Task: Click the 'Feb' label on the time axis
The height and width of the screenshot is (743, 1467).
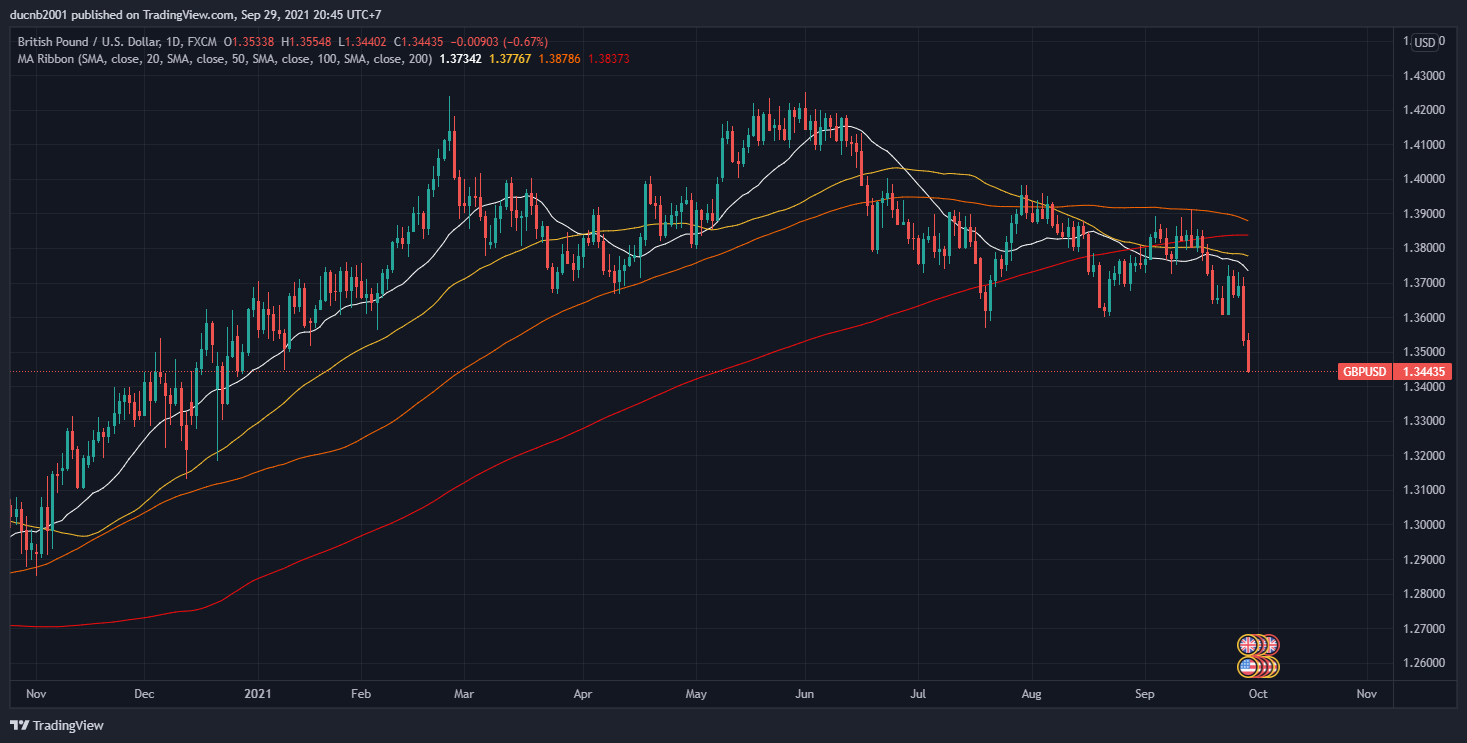Action: point(362,693)
